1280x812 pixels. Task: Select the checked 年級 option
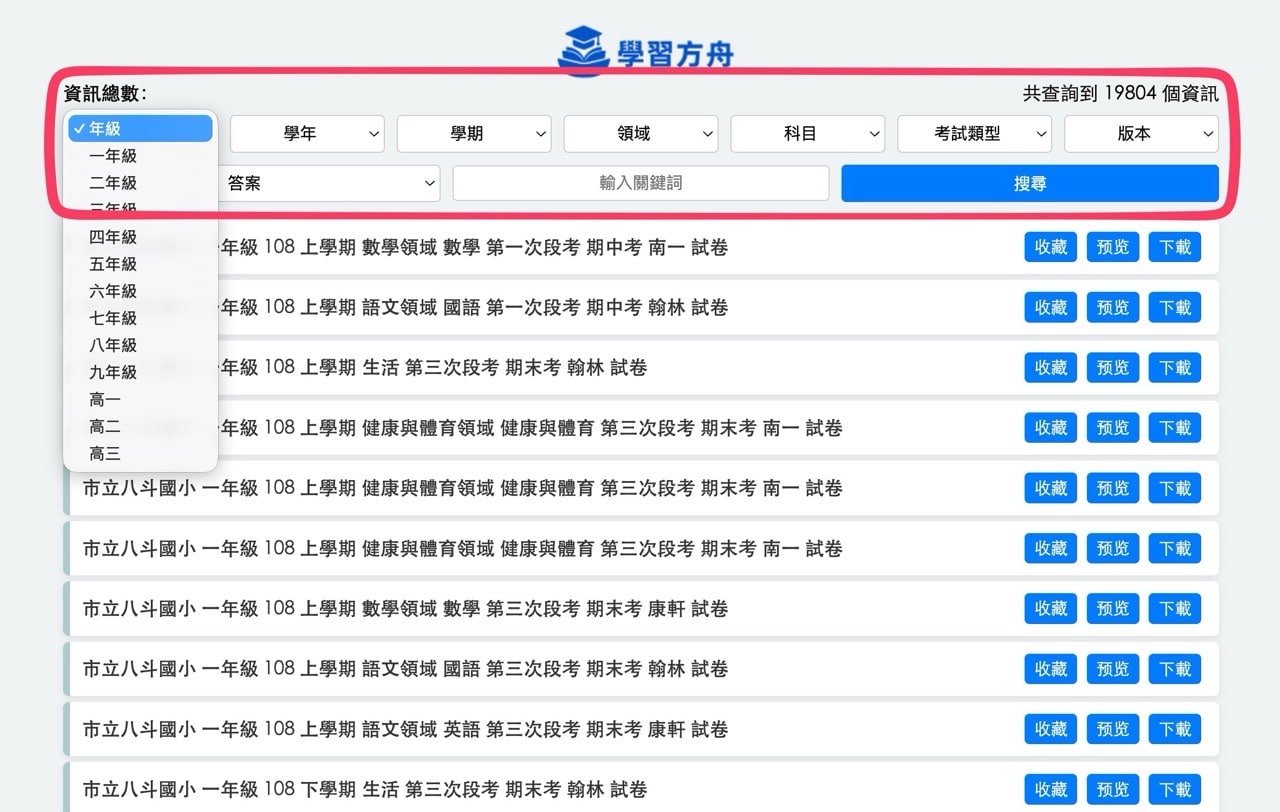139,128
